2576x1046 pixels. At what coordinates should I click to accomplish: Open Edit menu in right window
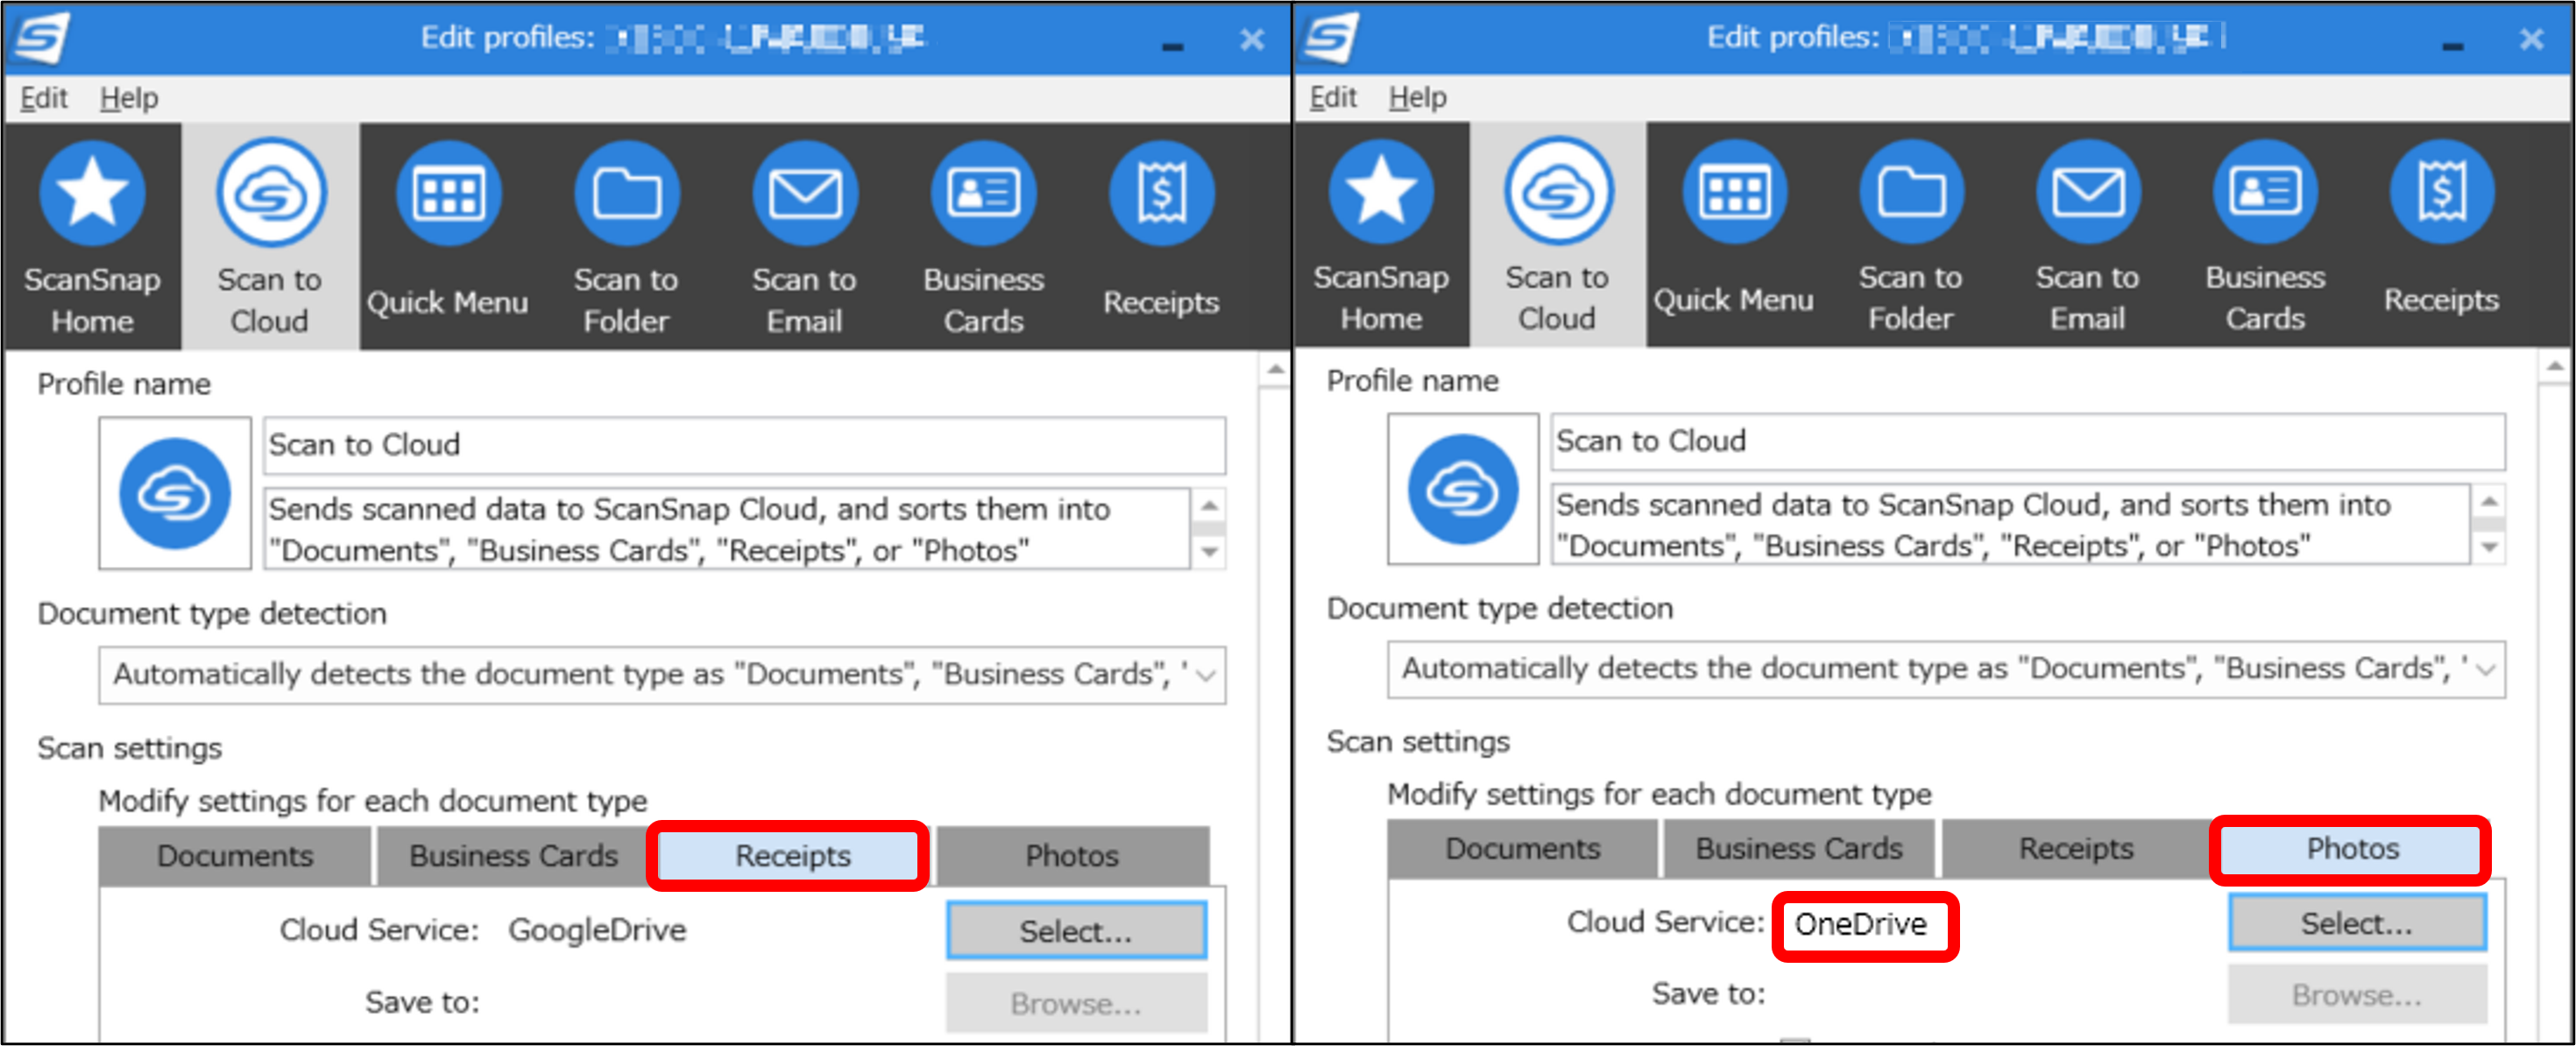[1333, 98]
